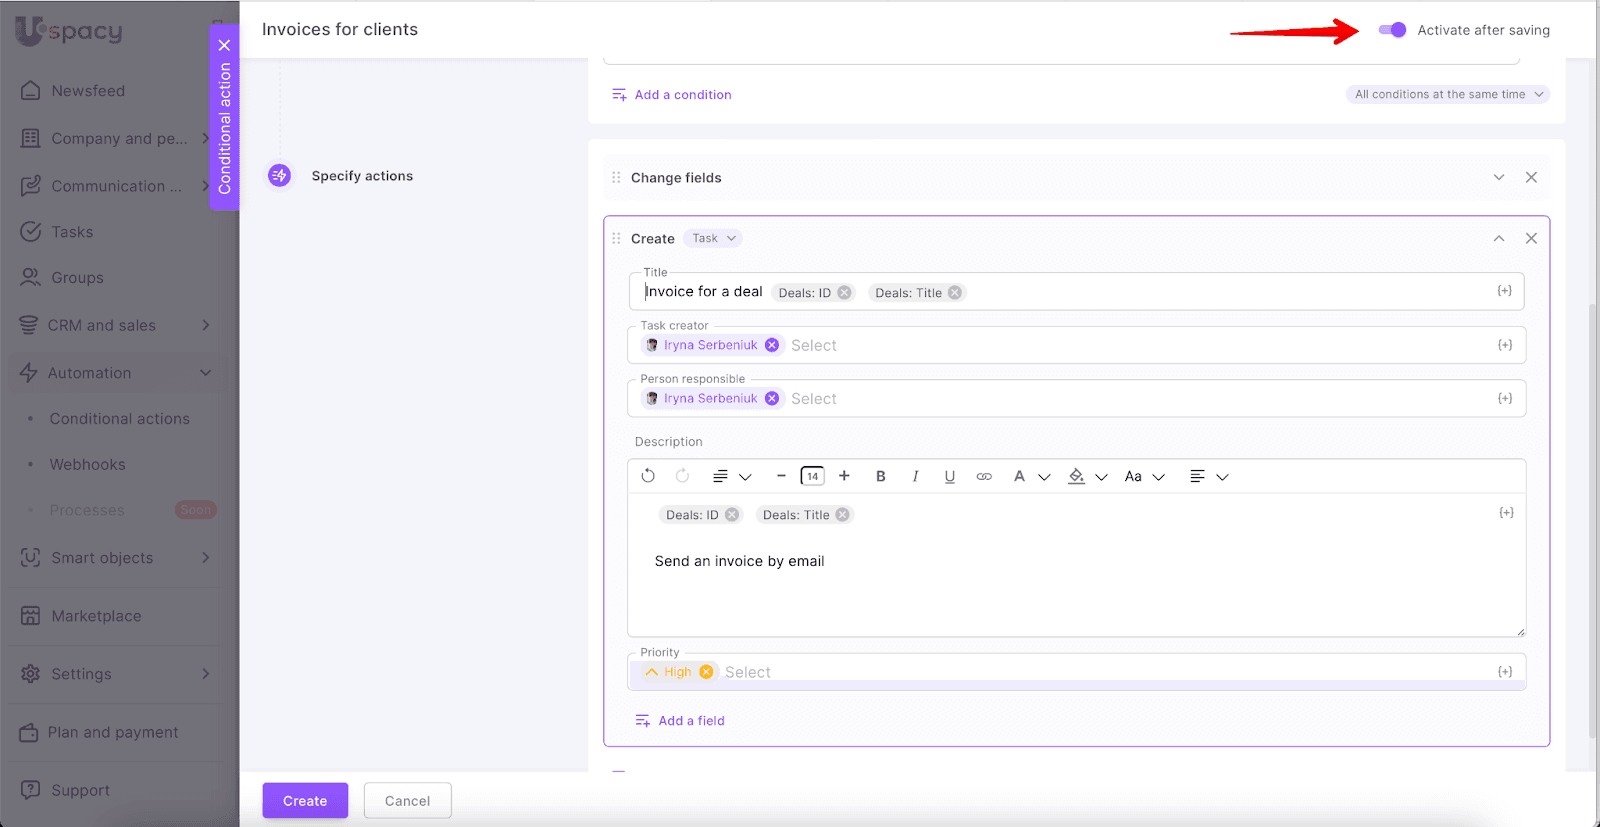This screenshot has width=1600, height=827.
Task: Click the Bold formatting icon
Action: coord(880,476)
